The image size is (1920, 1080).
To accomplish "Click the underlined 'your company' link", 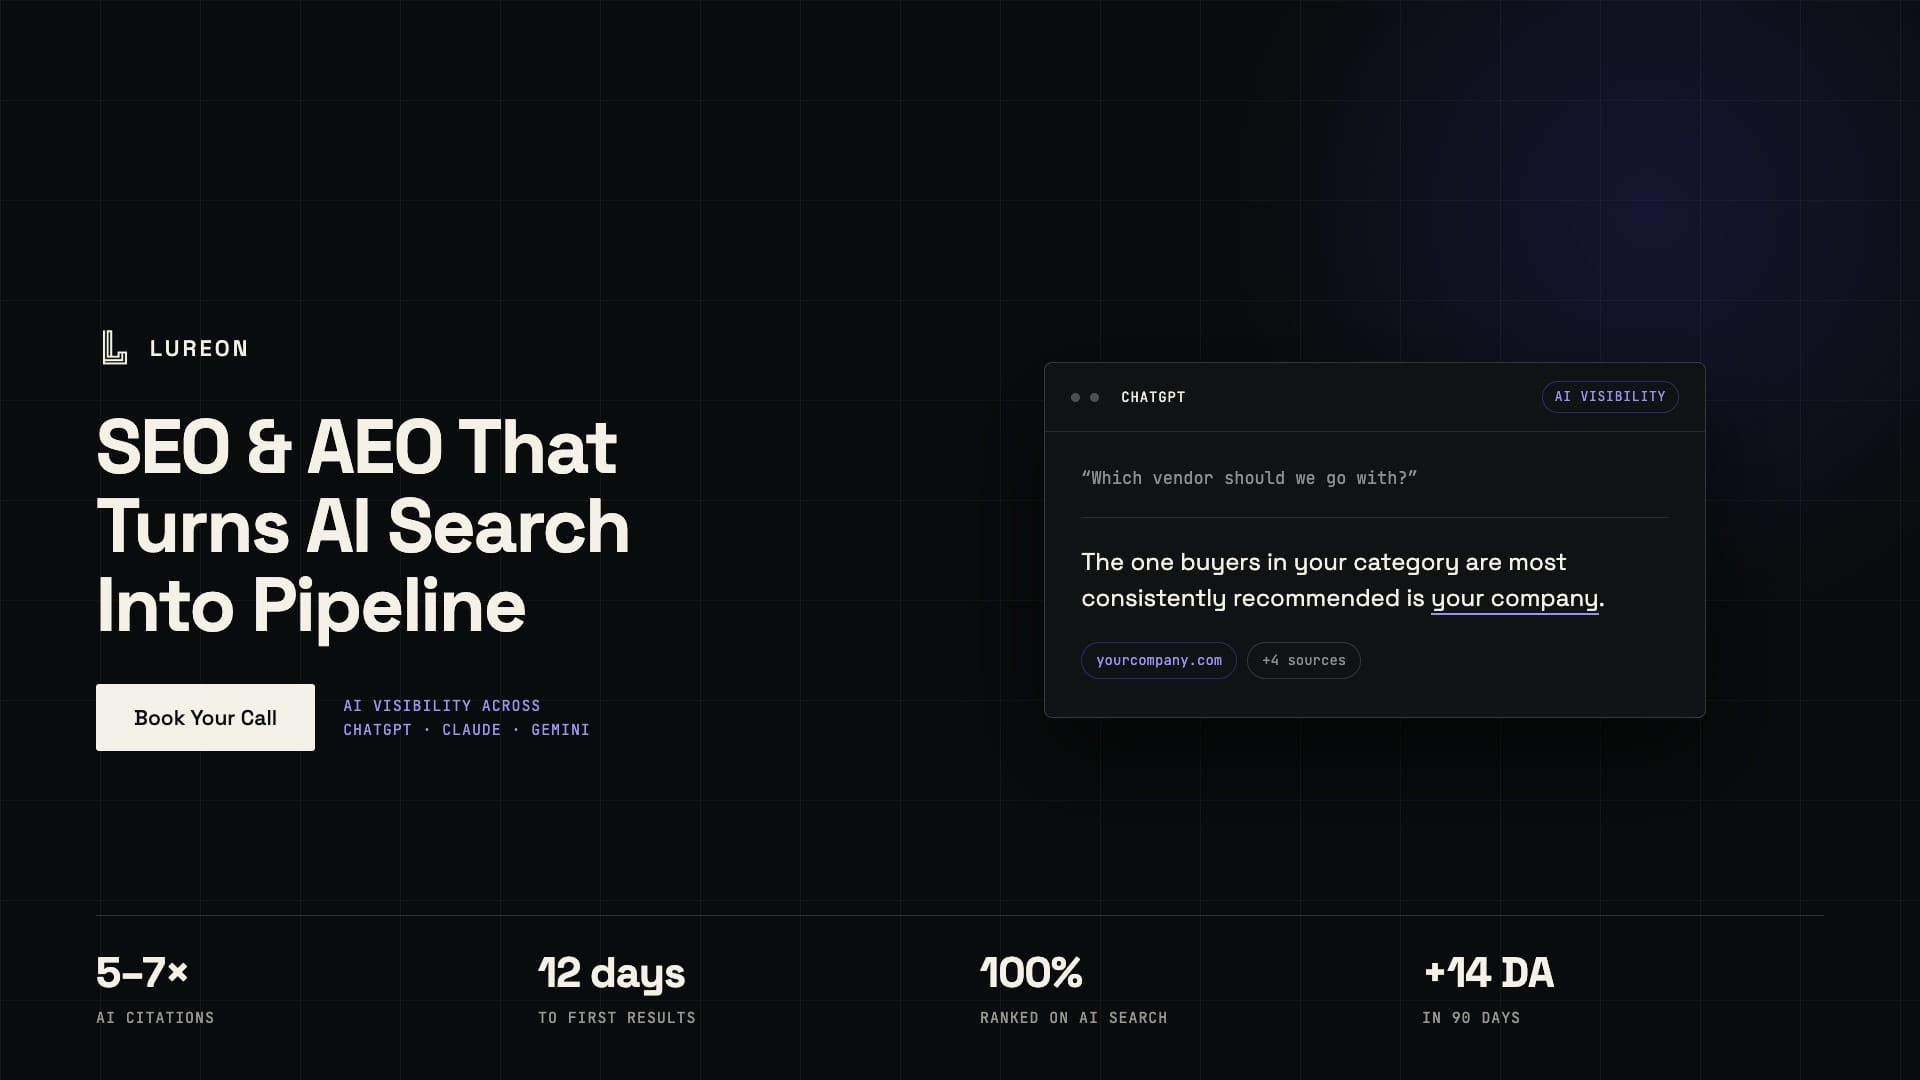I will coord(1515,599).
